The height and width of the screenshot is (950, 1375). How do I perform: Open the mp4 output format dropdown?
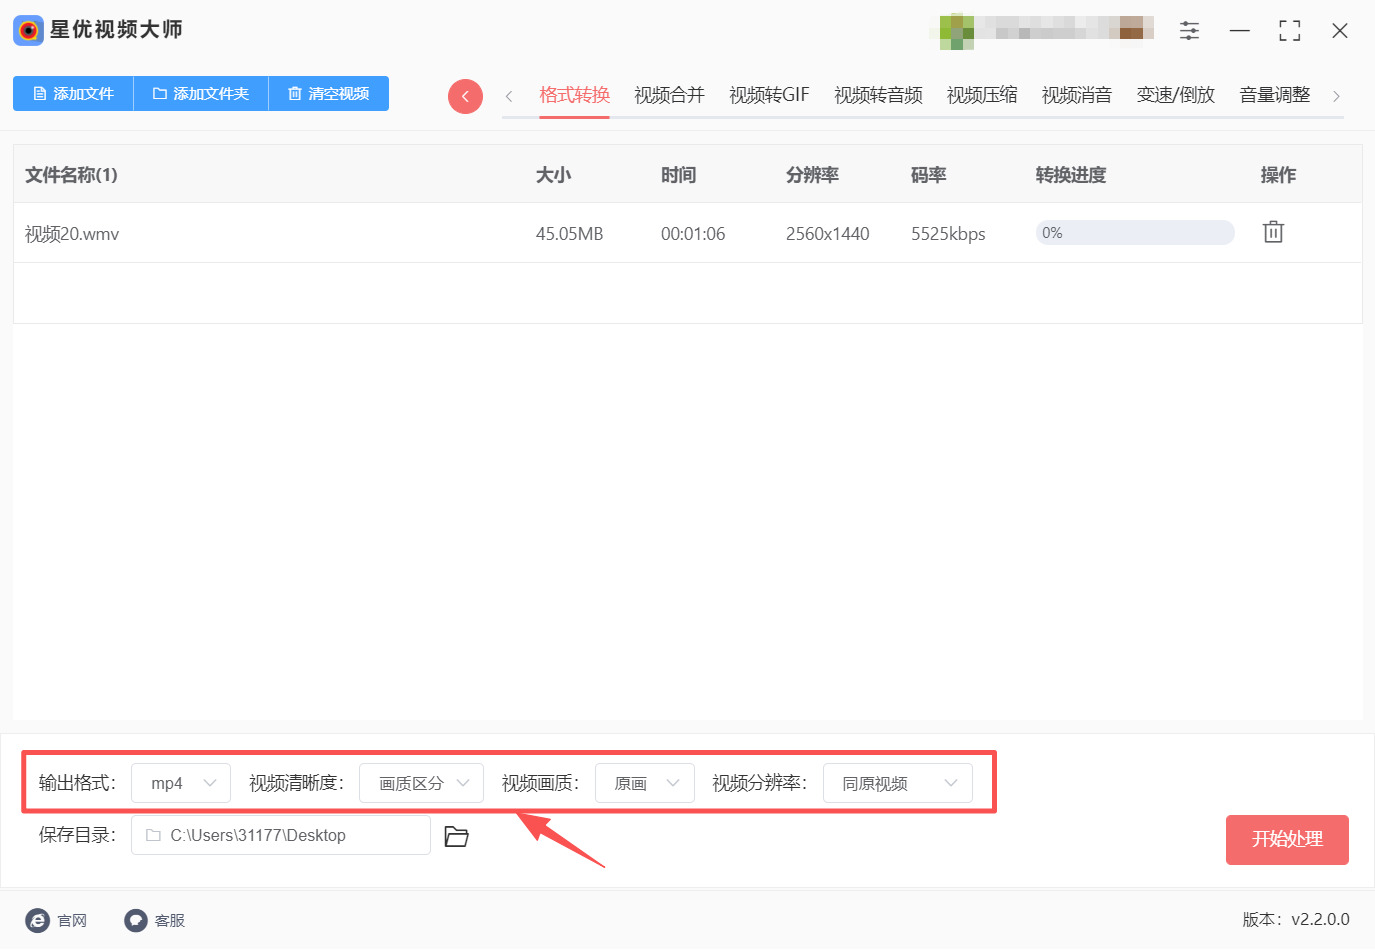tap(180, 783)
